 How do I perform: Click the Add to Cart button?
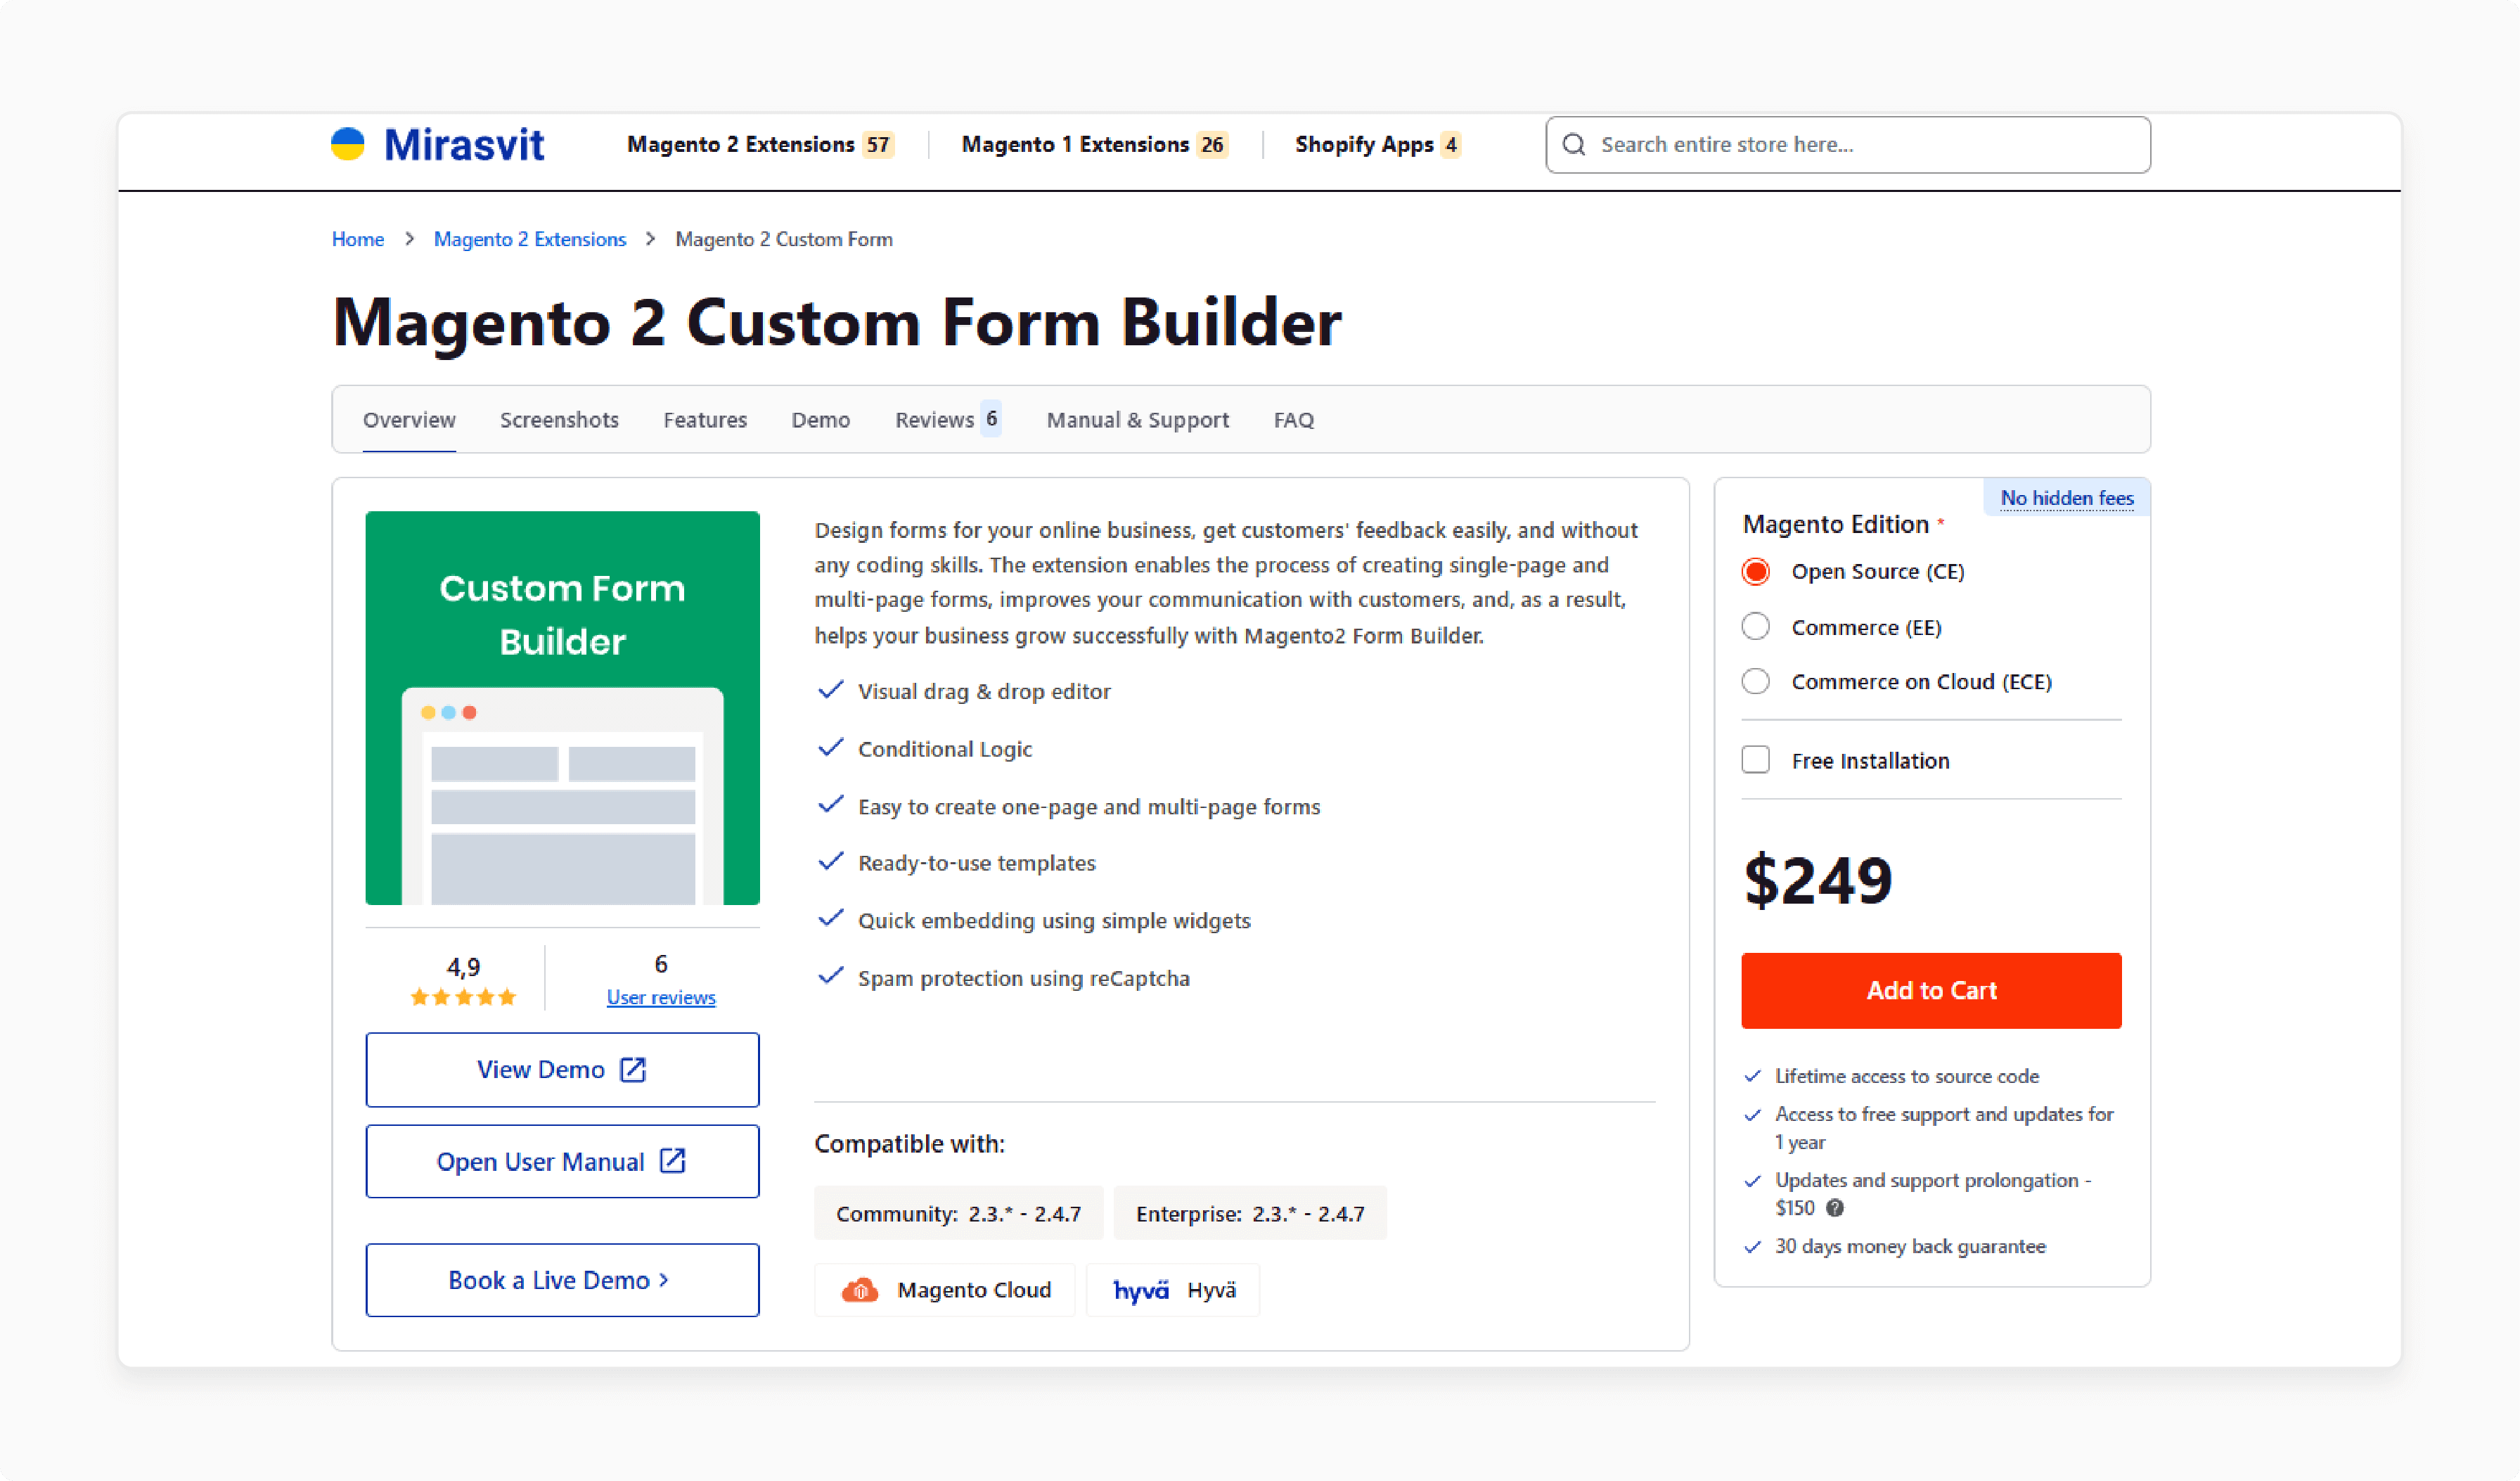point(1931,990)
